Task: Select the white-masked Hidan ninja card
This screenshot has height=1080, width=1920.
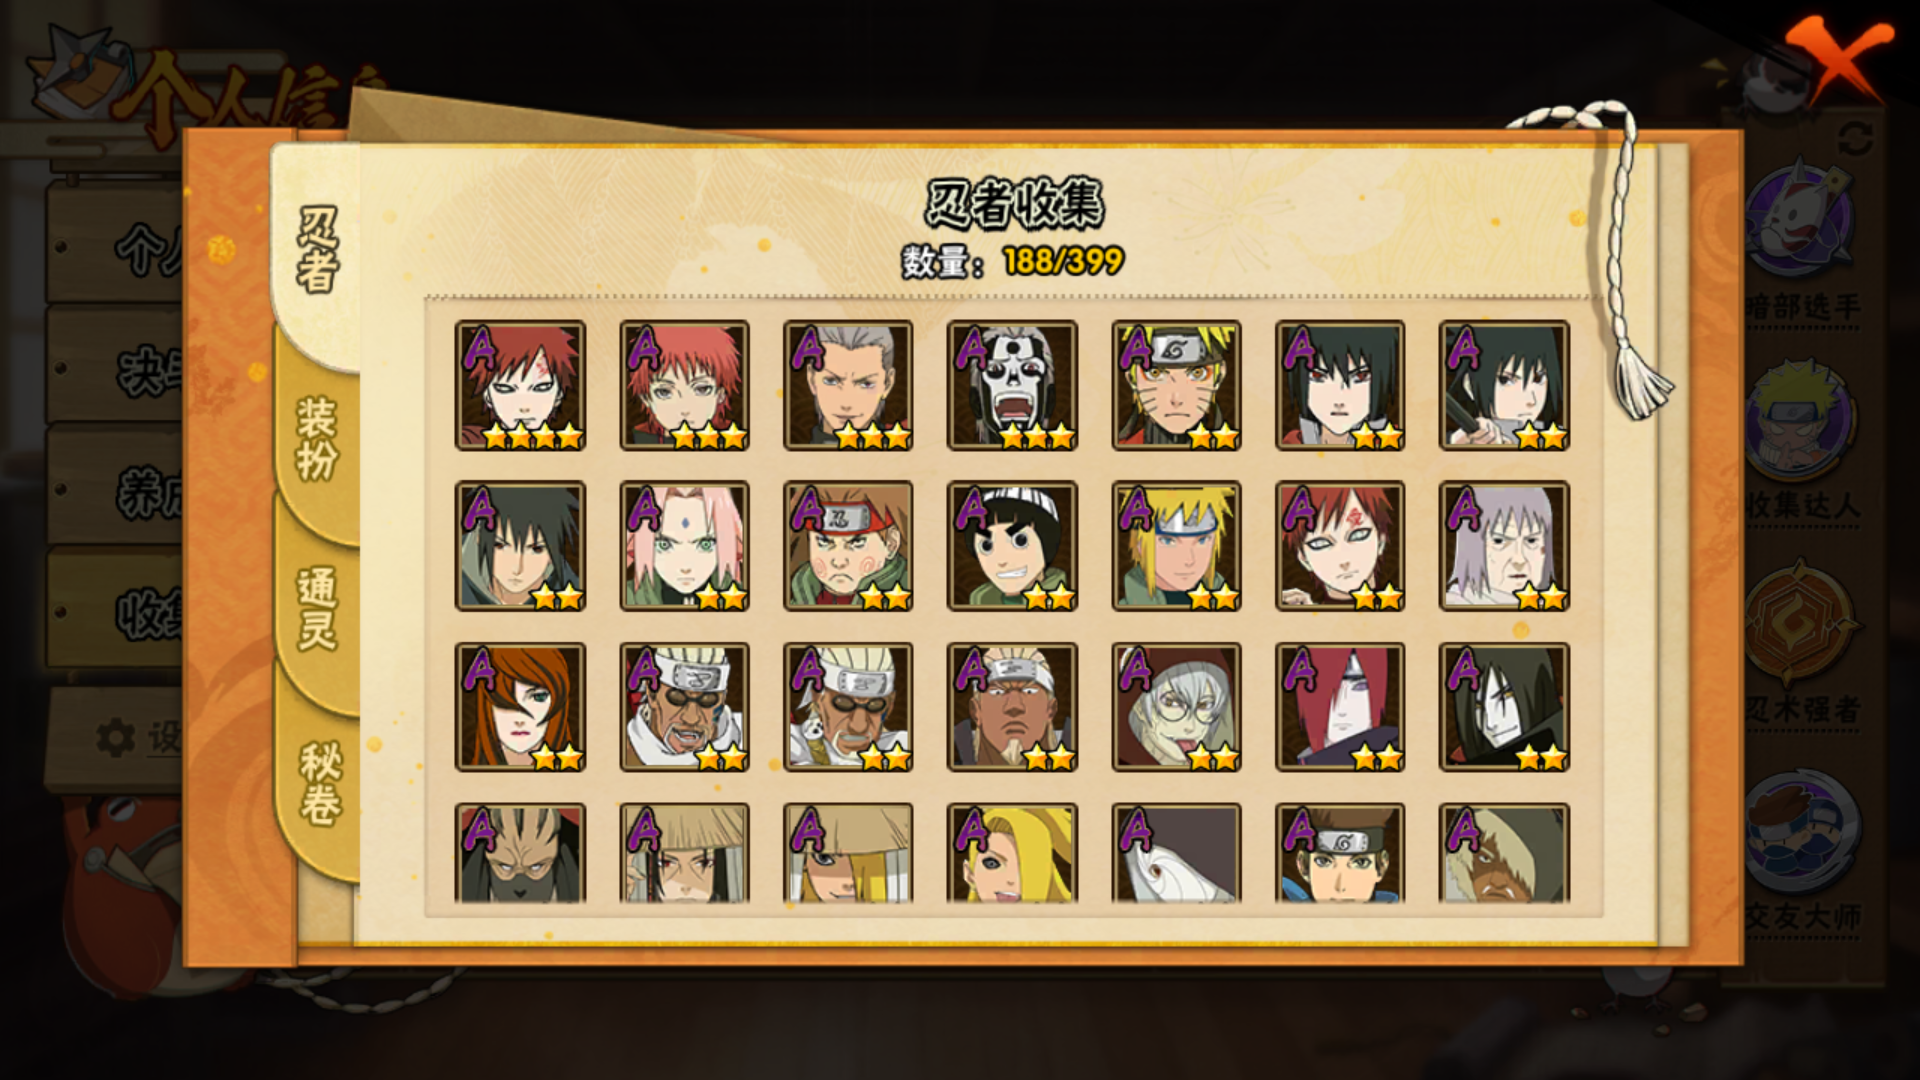Action: pos(1012,385)
